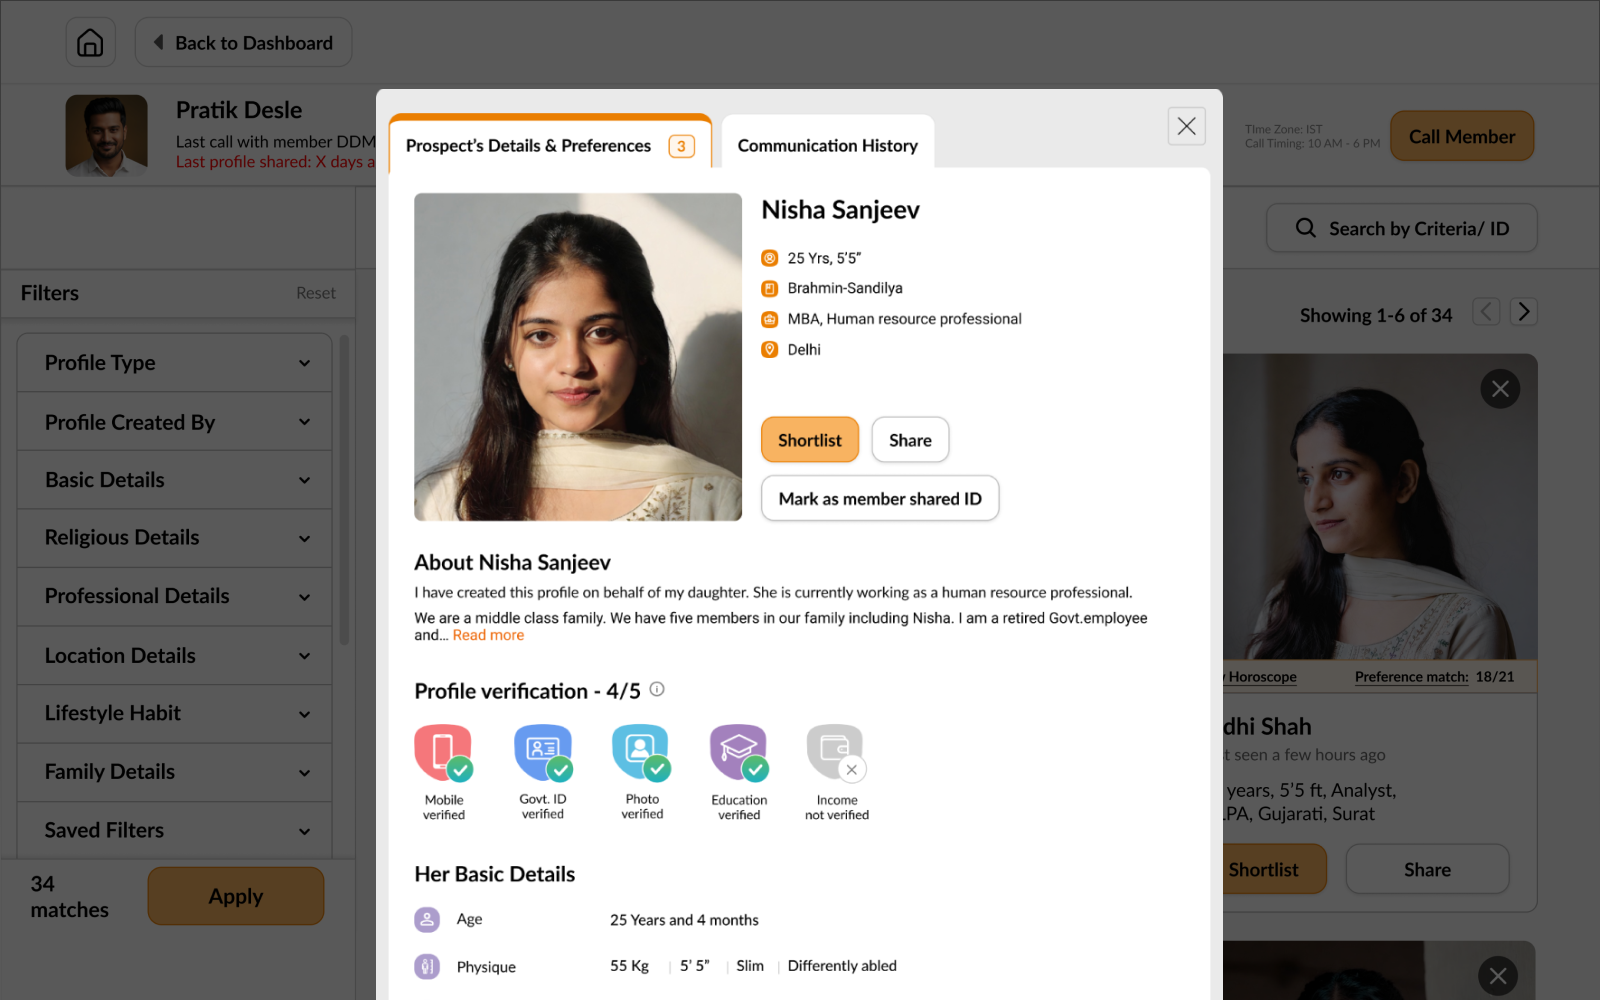The width and height of the screenshot is (1600, 1000).
Task: Click the Delhi location pin icon
Action: pos(769,350)
